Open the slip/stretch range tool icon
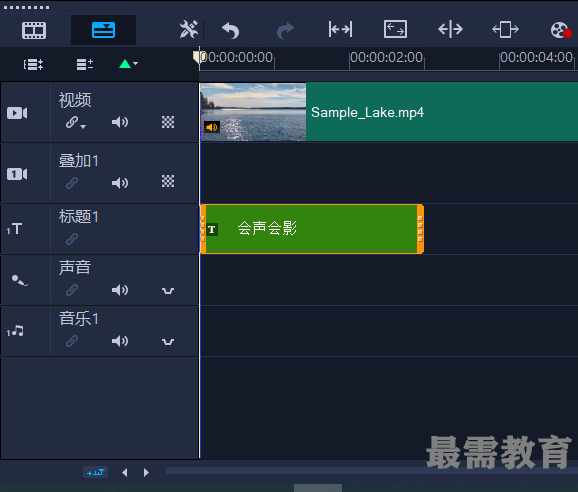 click(x=340, y=29)
